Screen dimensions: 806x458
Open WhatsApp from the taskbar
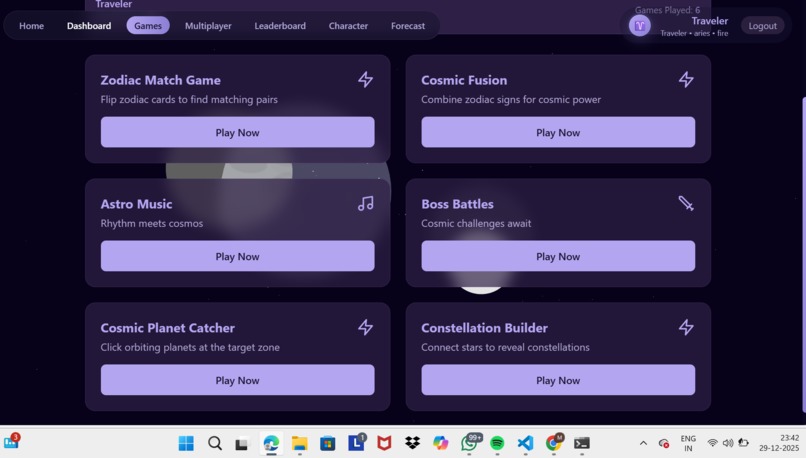coord(469,442)
